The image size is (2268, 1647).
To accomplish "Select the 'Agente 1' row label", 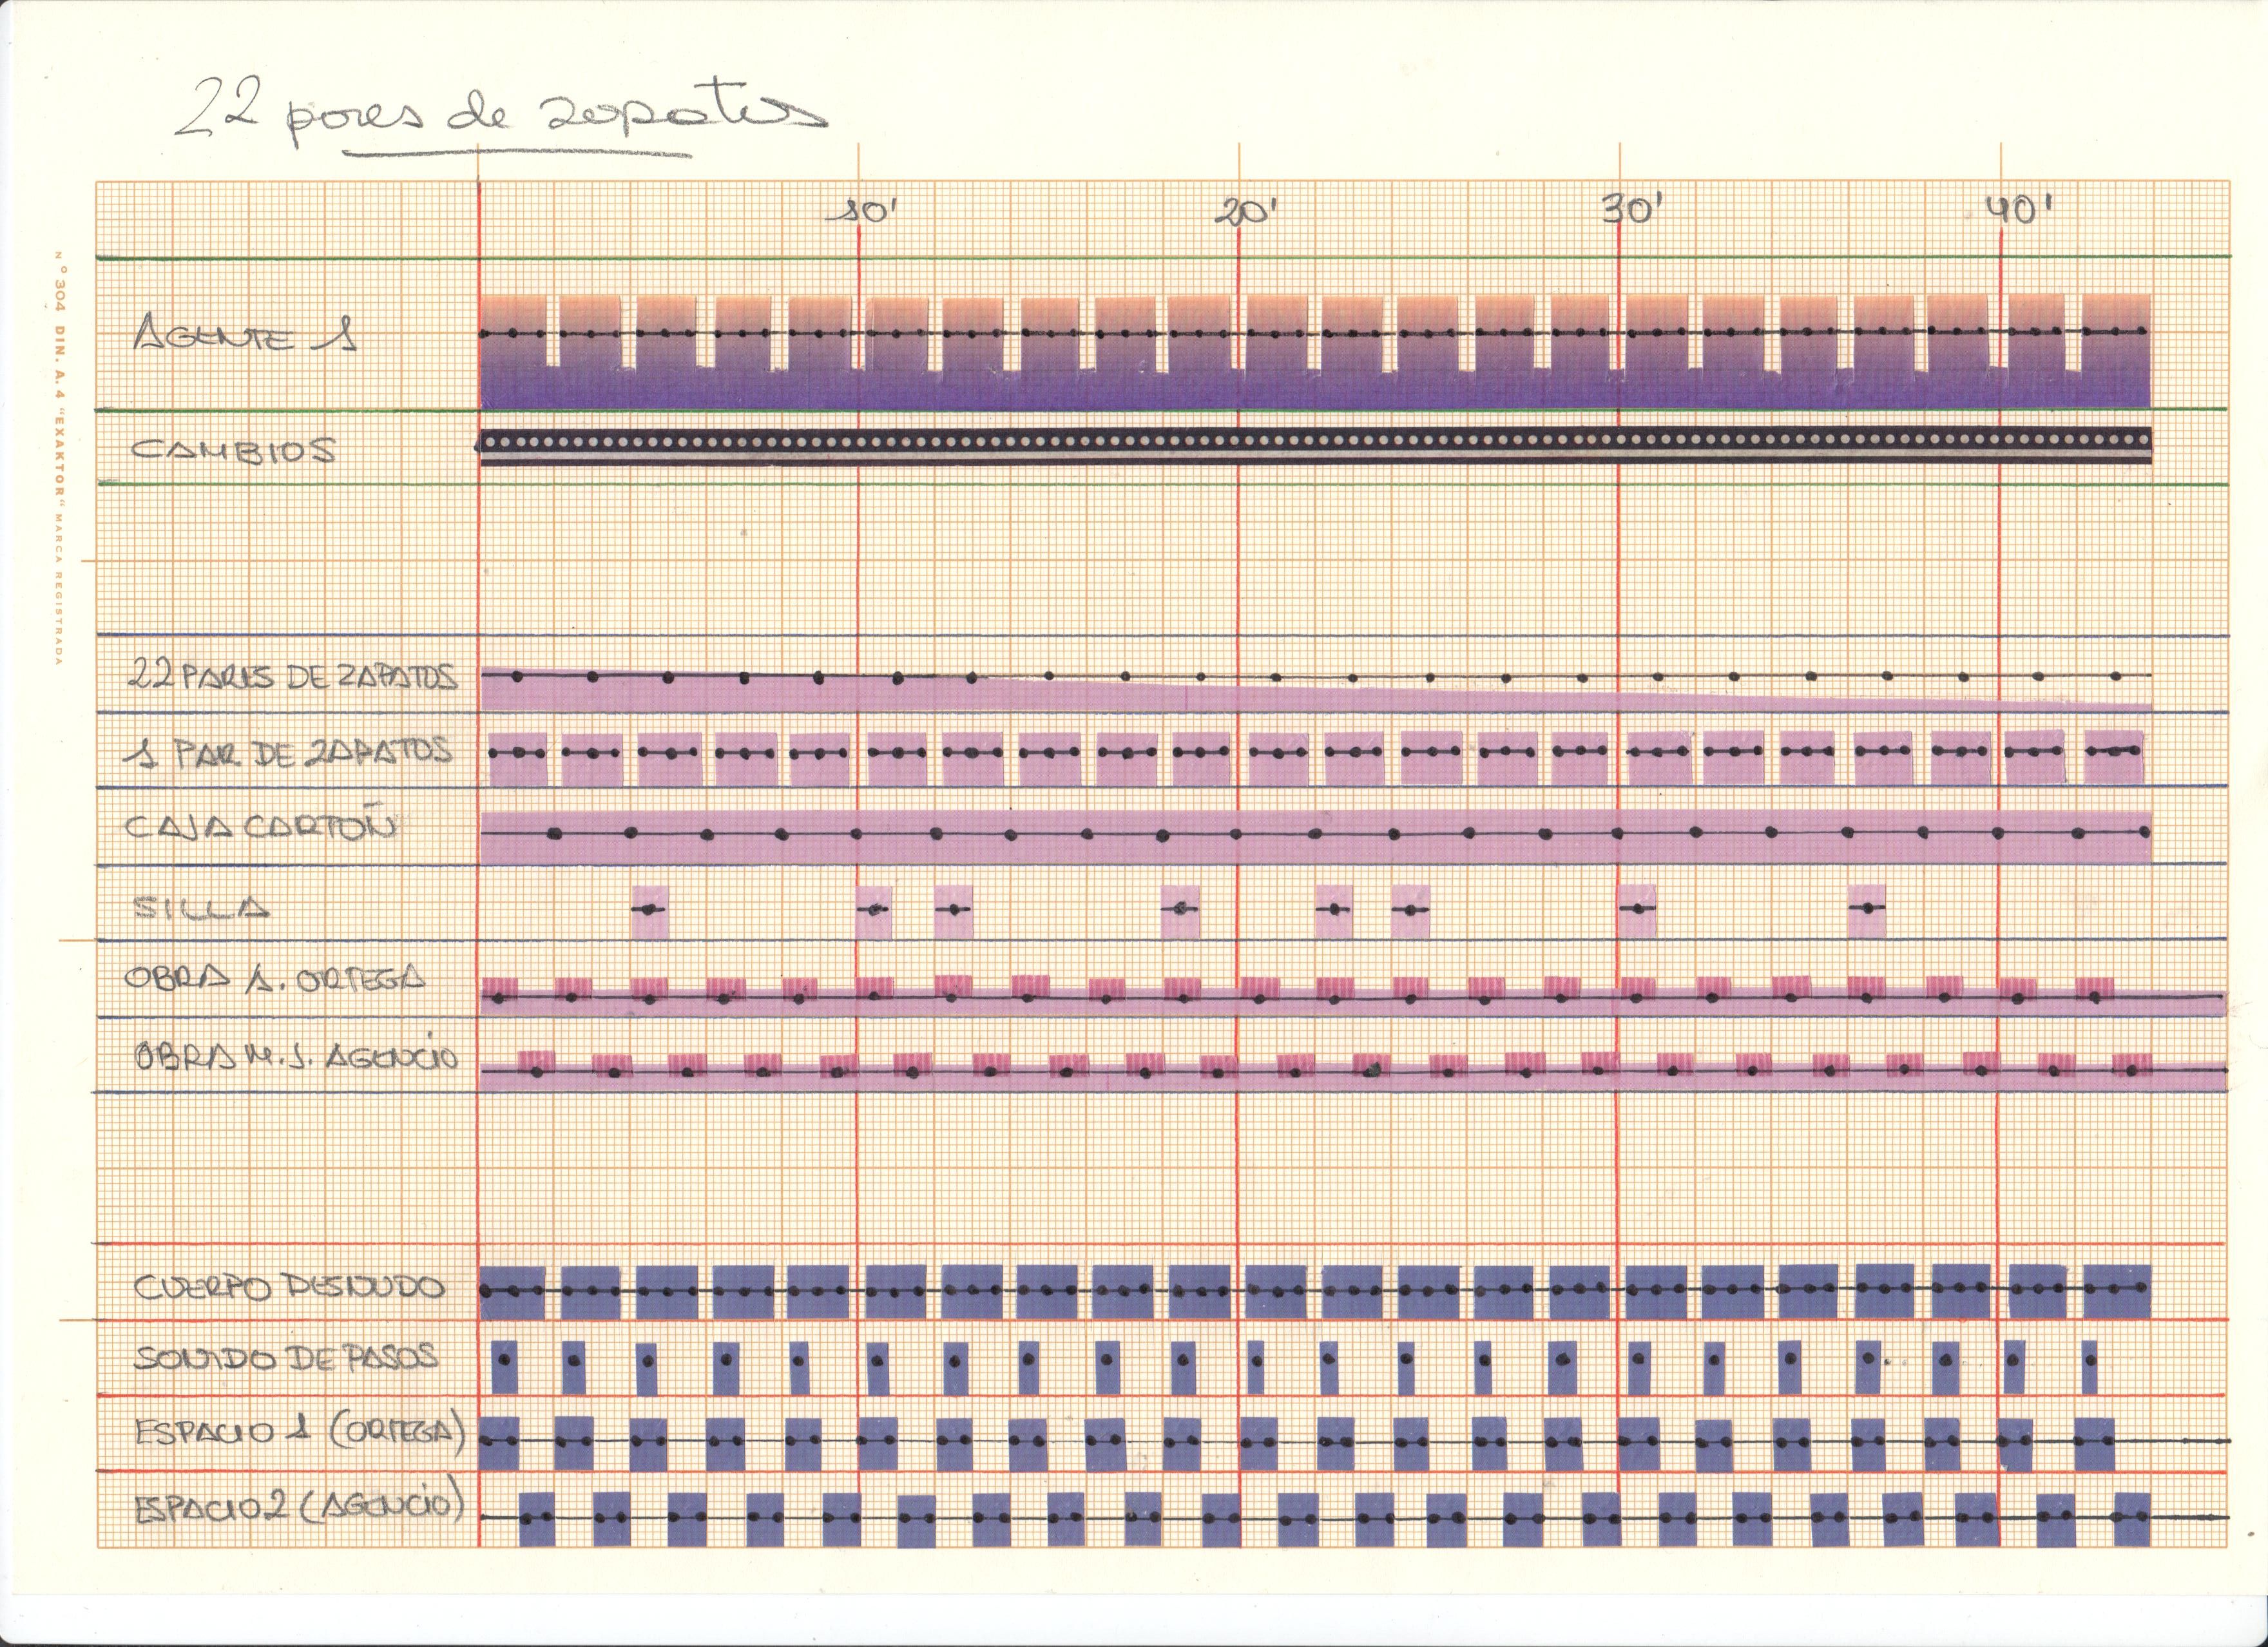I will (245, 334).
